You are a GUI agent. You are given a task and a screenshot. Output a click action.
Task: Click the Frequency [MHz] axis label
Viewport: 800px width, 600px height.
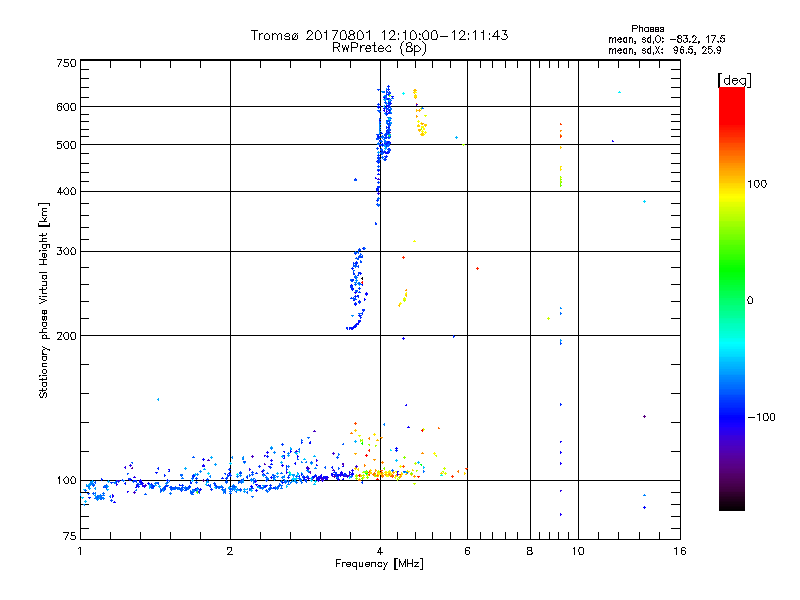click(379, 564)
